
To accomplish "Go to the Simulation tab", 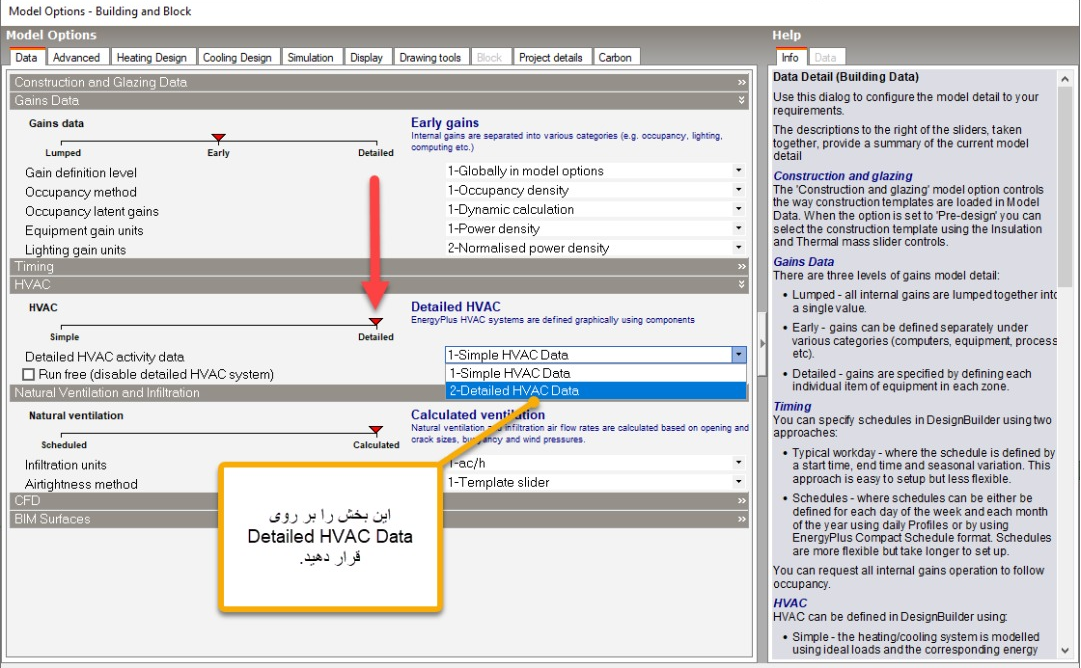I will (x=310, y=57).
